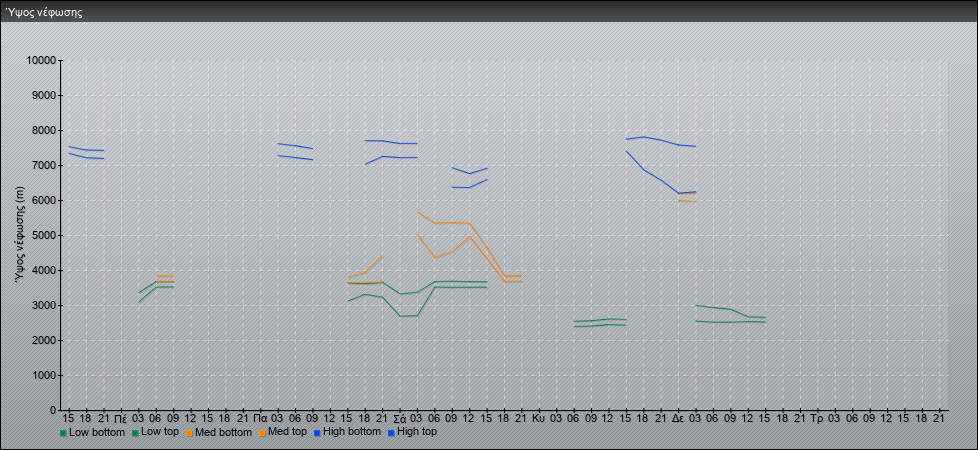
Task: Click the 5000 value on the y-axis
Action: point(44,235)
